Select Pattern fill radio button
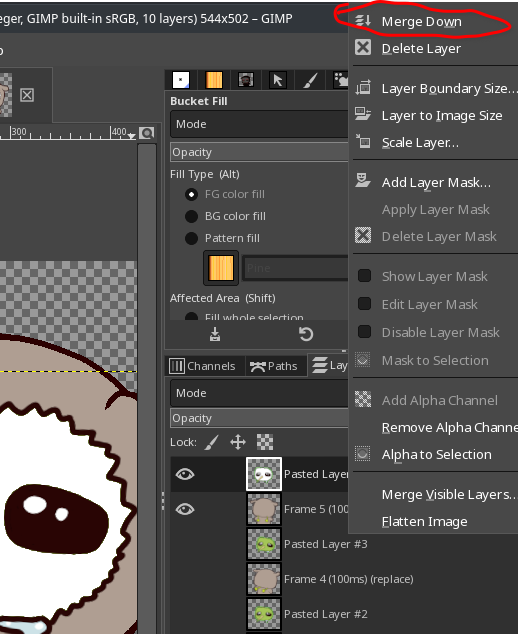 click(191, 238)
